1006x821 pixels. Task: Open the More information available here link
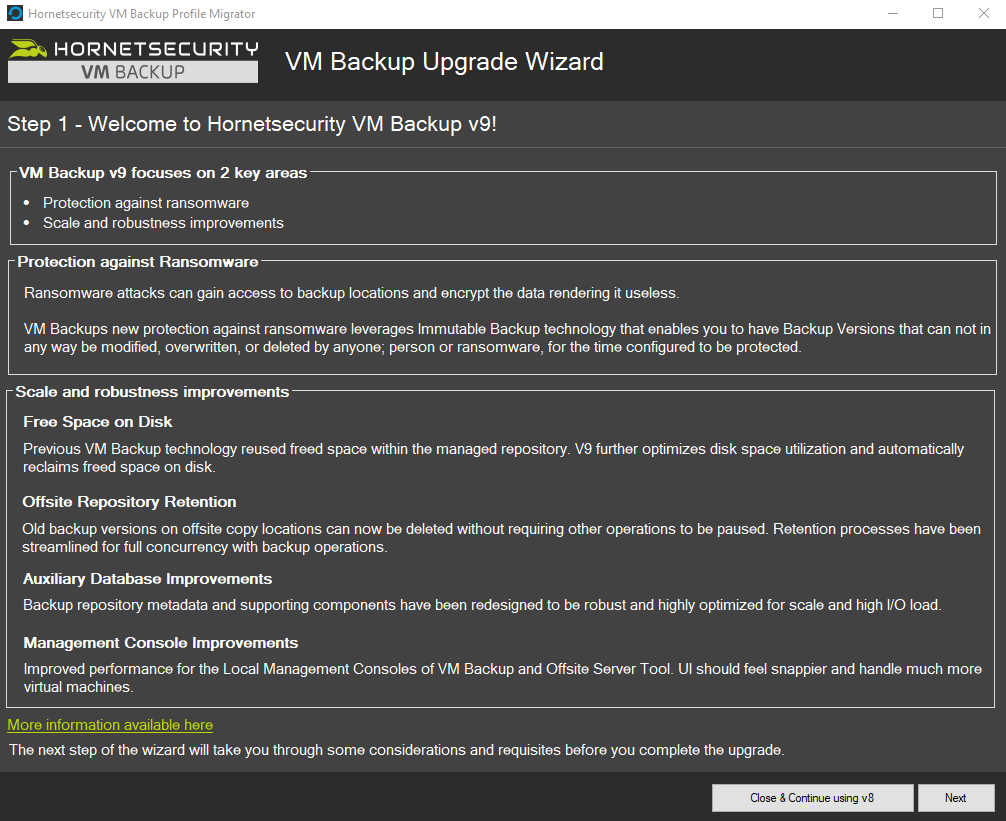coord(110,725)
